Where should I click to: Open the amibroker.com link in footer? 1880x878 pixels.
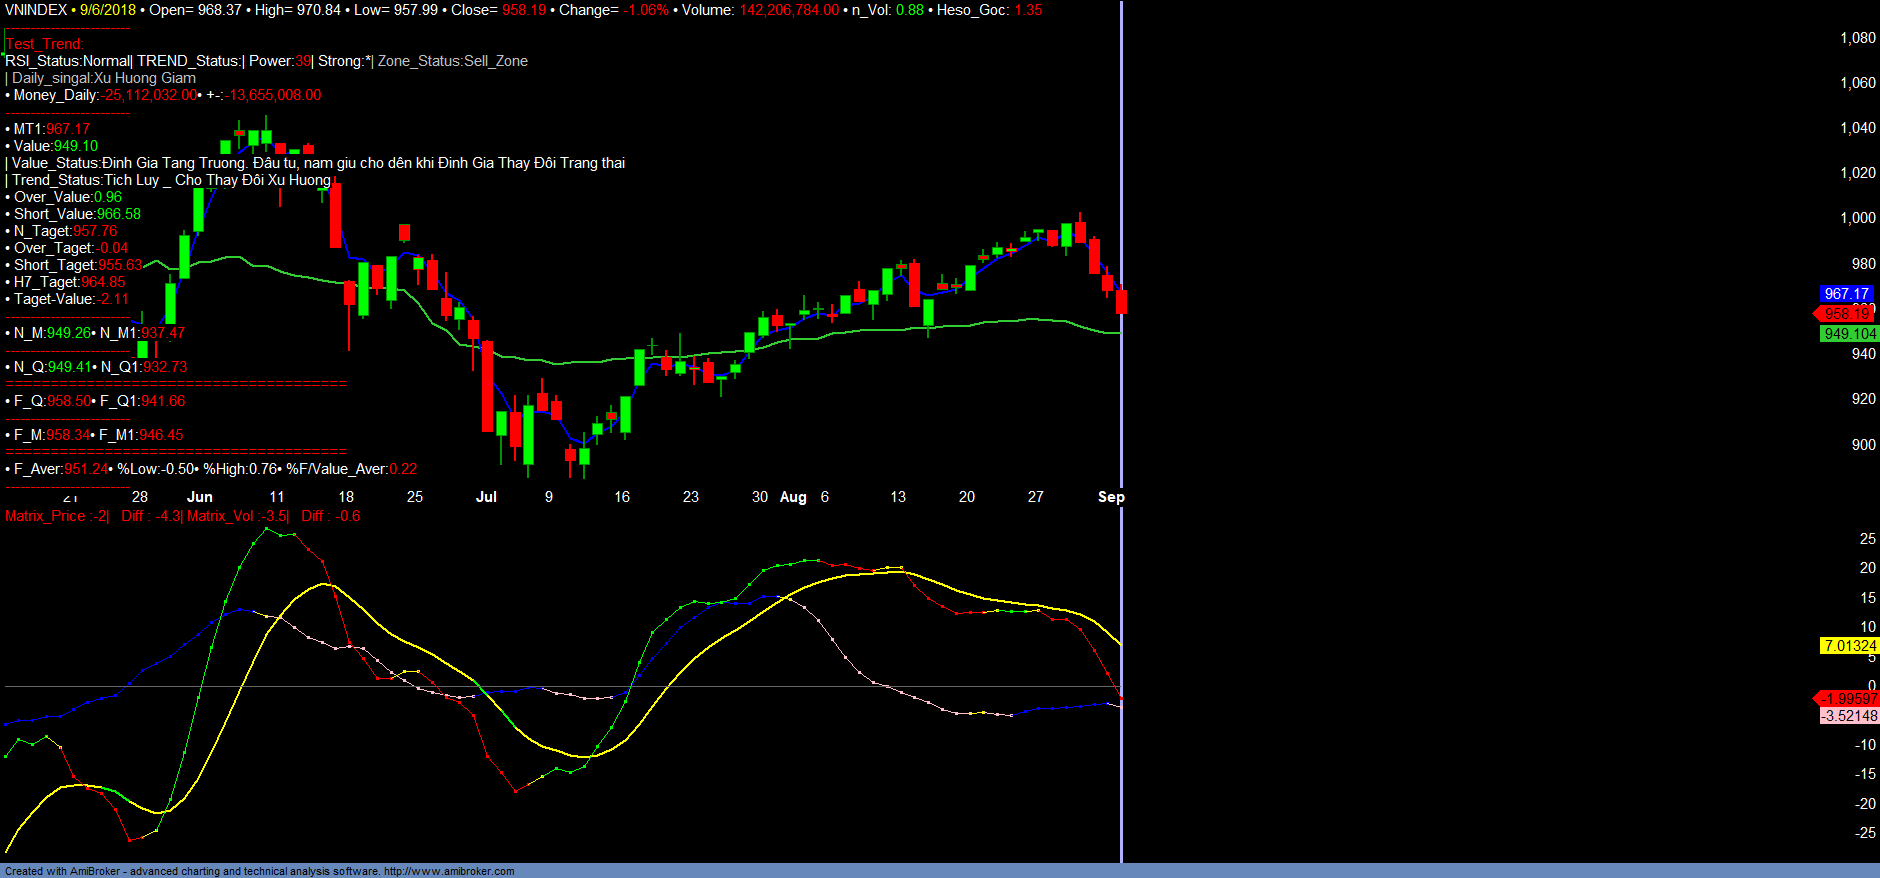pyautogui.click(x=449, y=871)
